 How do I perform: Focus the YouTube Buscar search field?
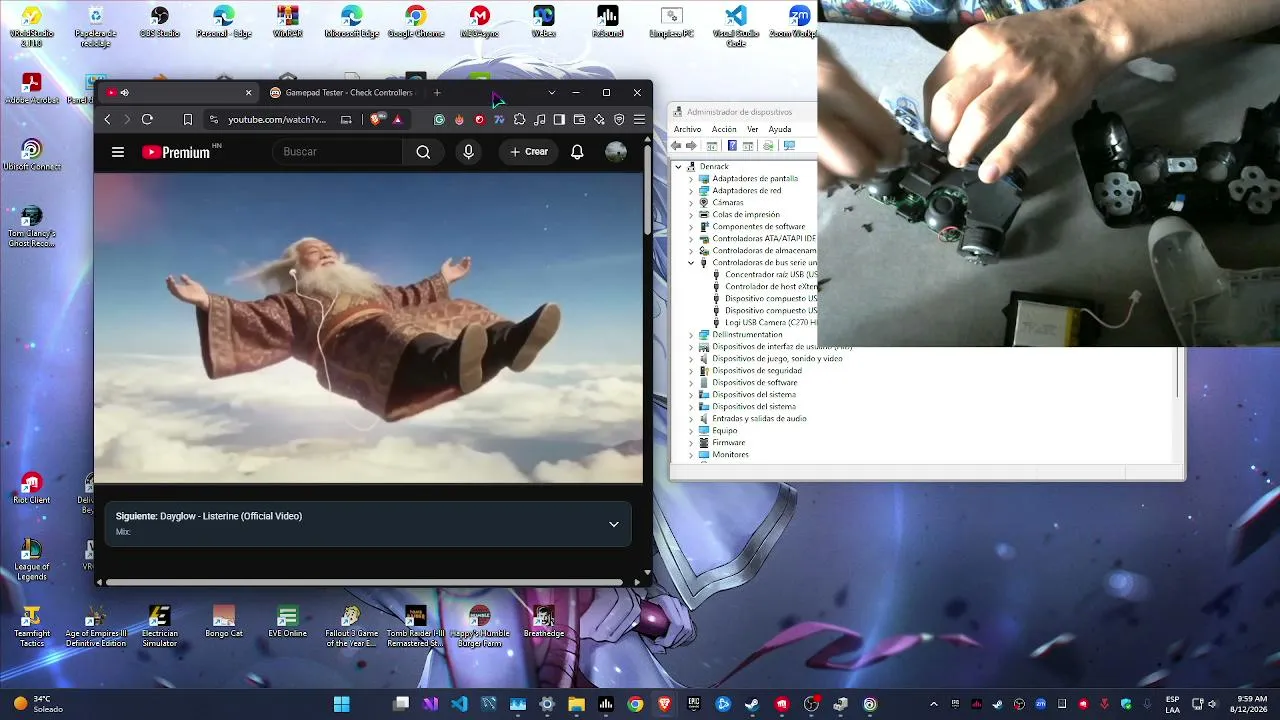coord(338,152)
